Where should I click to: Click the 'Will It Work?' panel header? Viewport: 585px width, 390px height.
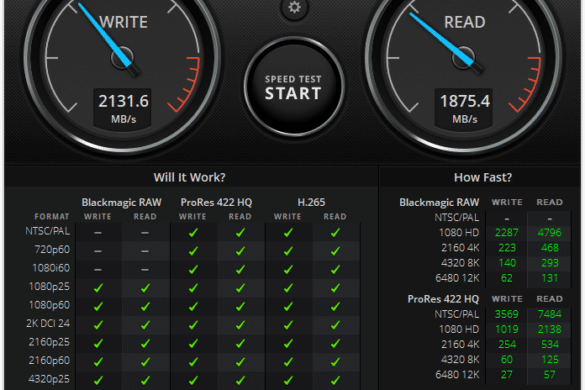[x=190, y=177]
